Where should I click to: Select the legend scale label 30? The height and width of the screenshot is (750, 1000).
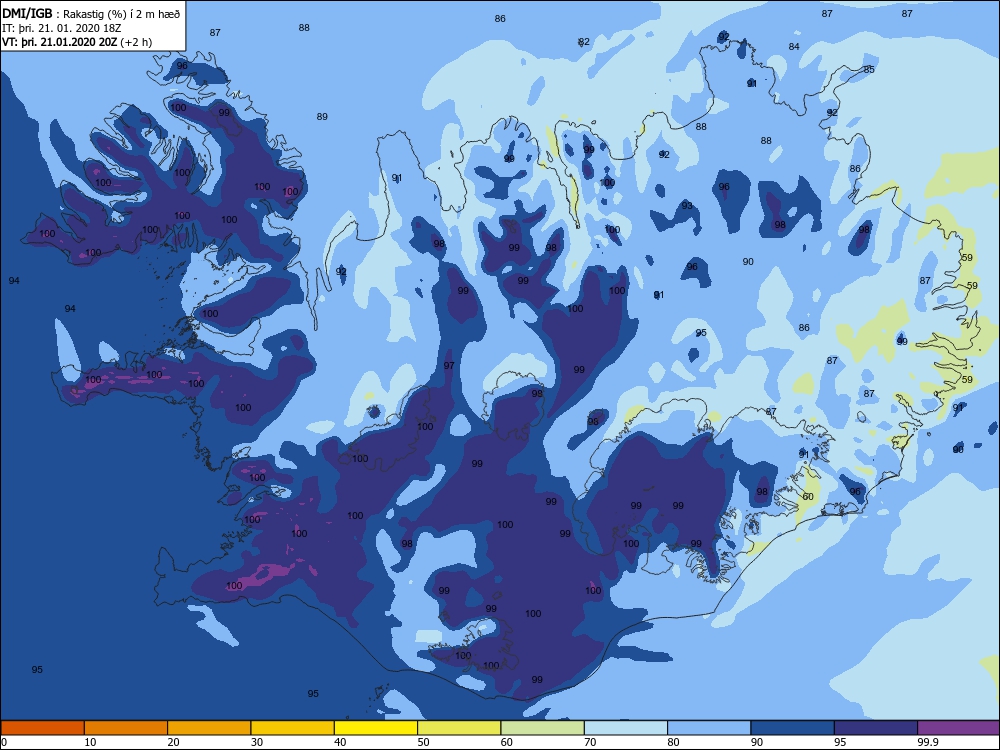257,742
